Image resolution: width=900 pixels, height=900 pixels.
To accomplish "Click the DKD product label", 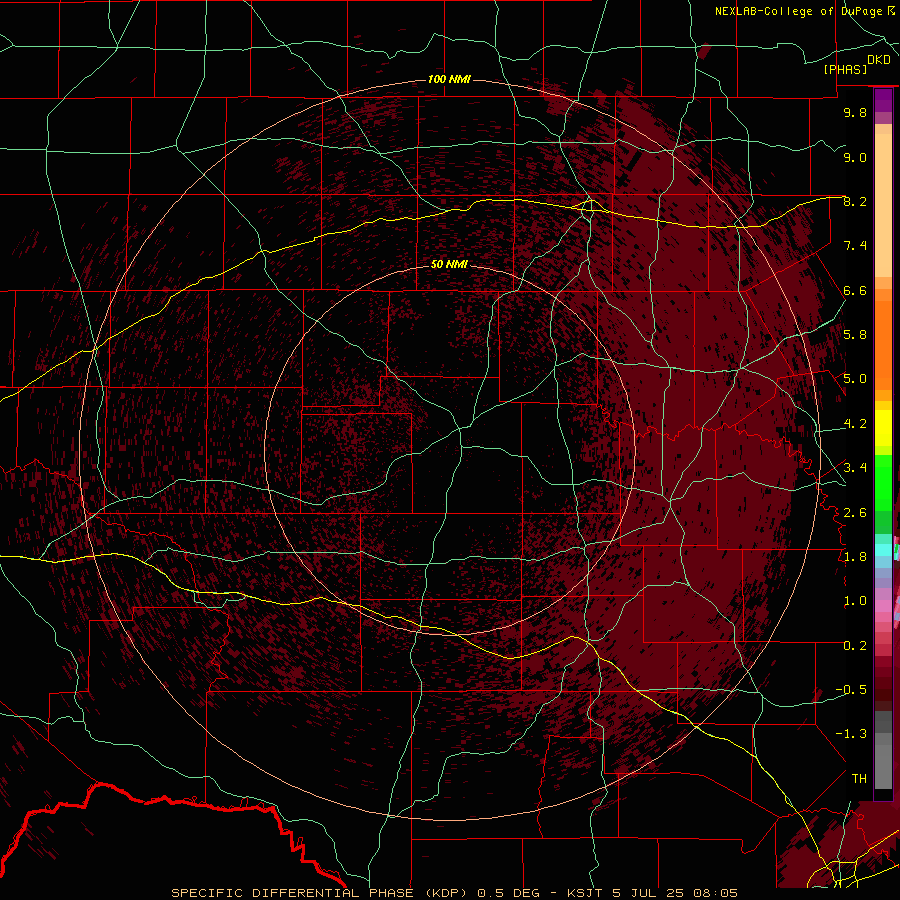I will click(879, 60).
